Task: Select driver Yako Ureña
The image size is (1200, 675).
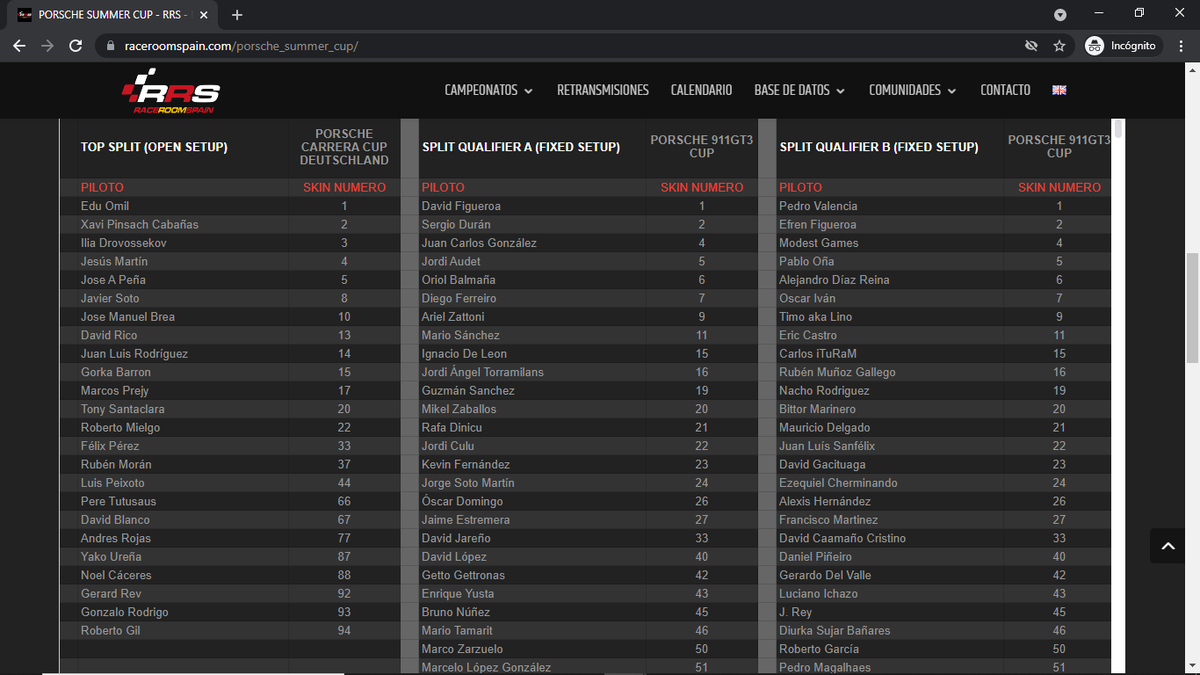Action: point(111,557)
